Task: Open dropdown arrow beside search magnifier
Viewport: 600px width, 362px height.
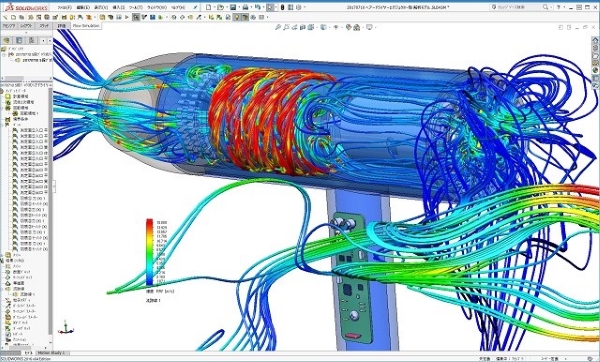Action: coord(551,7)
